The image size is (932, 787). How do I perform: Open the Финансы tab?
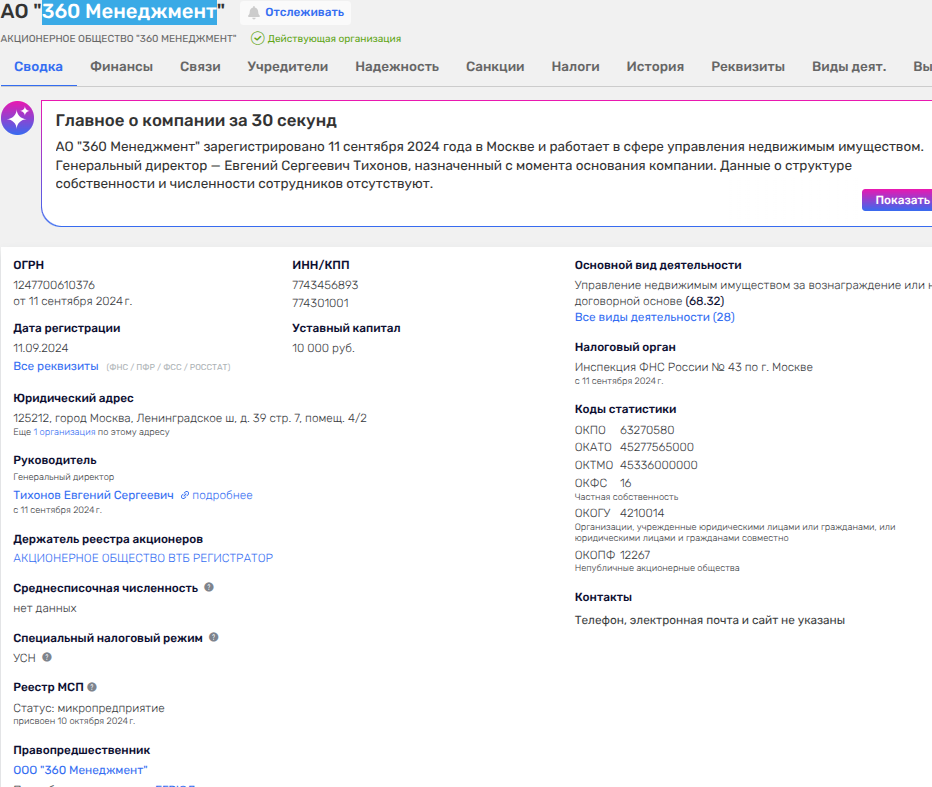(121, 67)
